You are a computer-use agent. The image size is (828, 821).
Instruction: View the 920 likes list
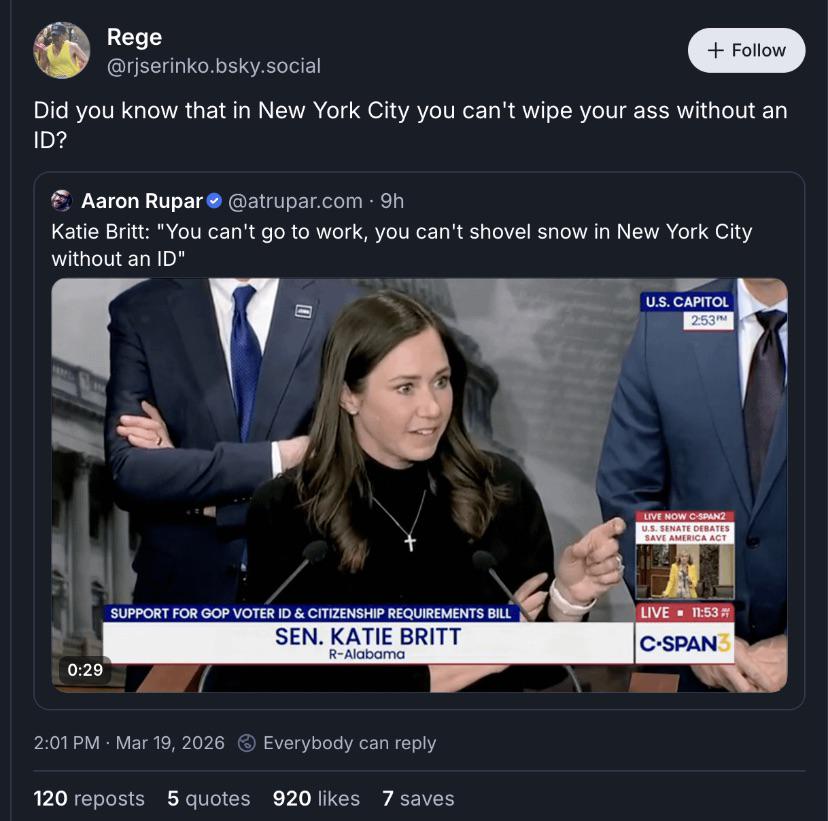(316, 798)
